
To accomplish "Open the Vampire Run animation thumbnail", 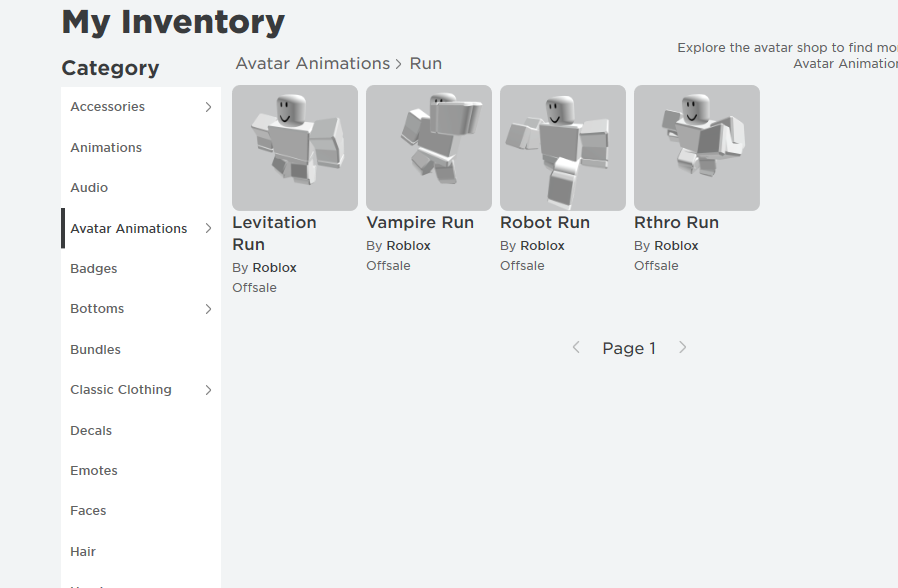I will (x=428, y=147).
